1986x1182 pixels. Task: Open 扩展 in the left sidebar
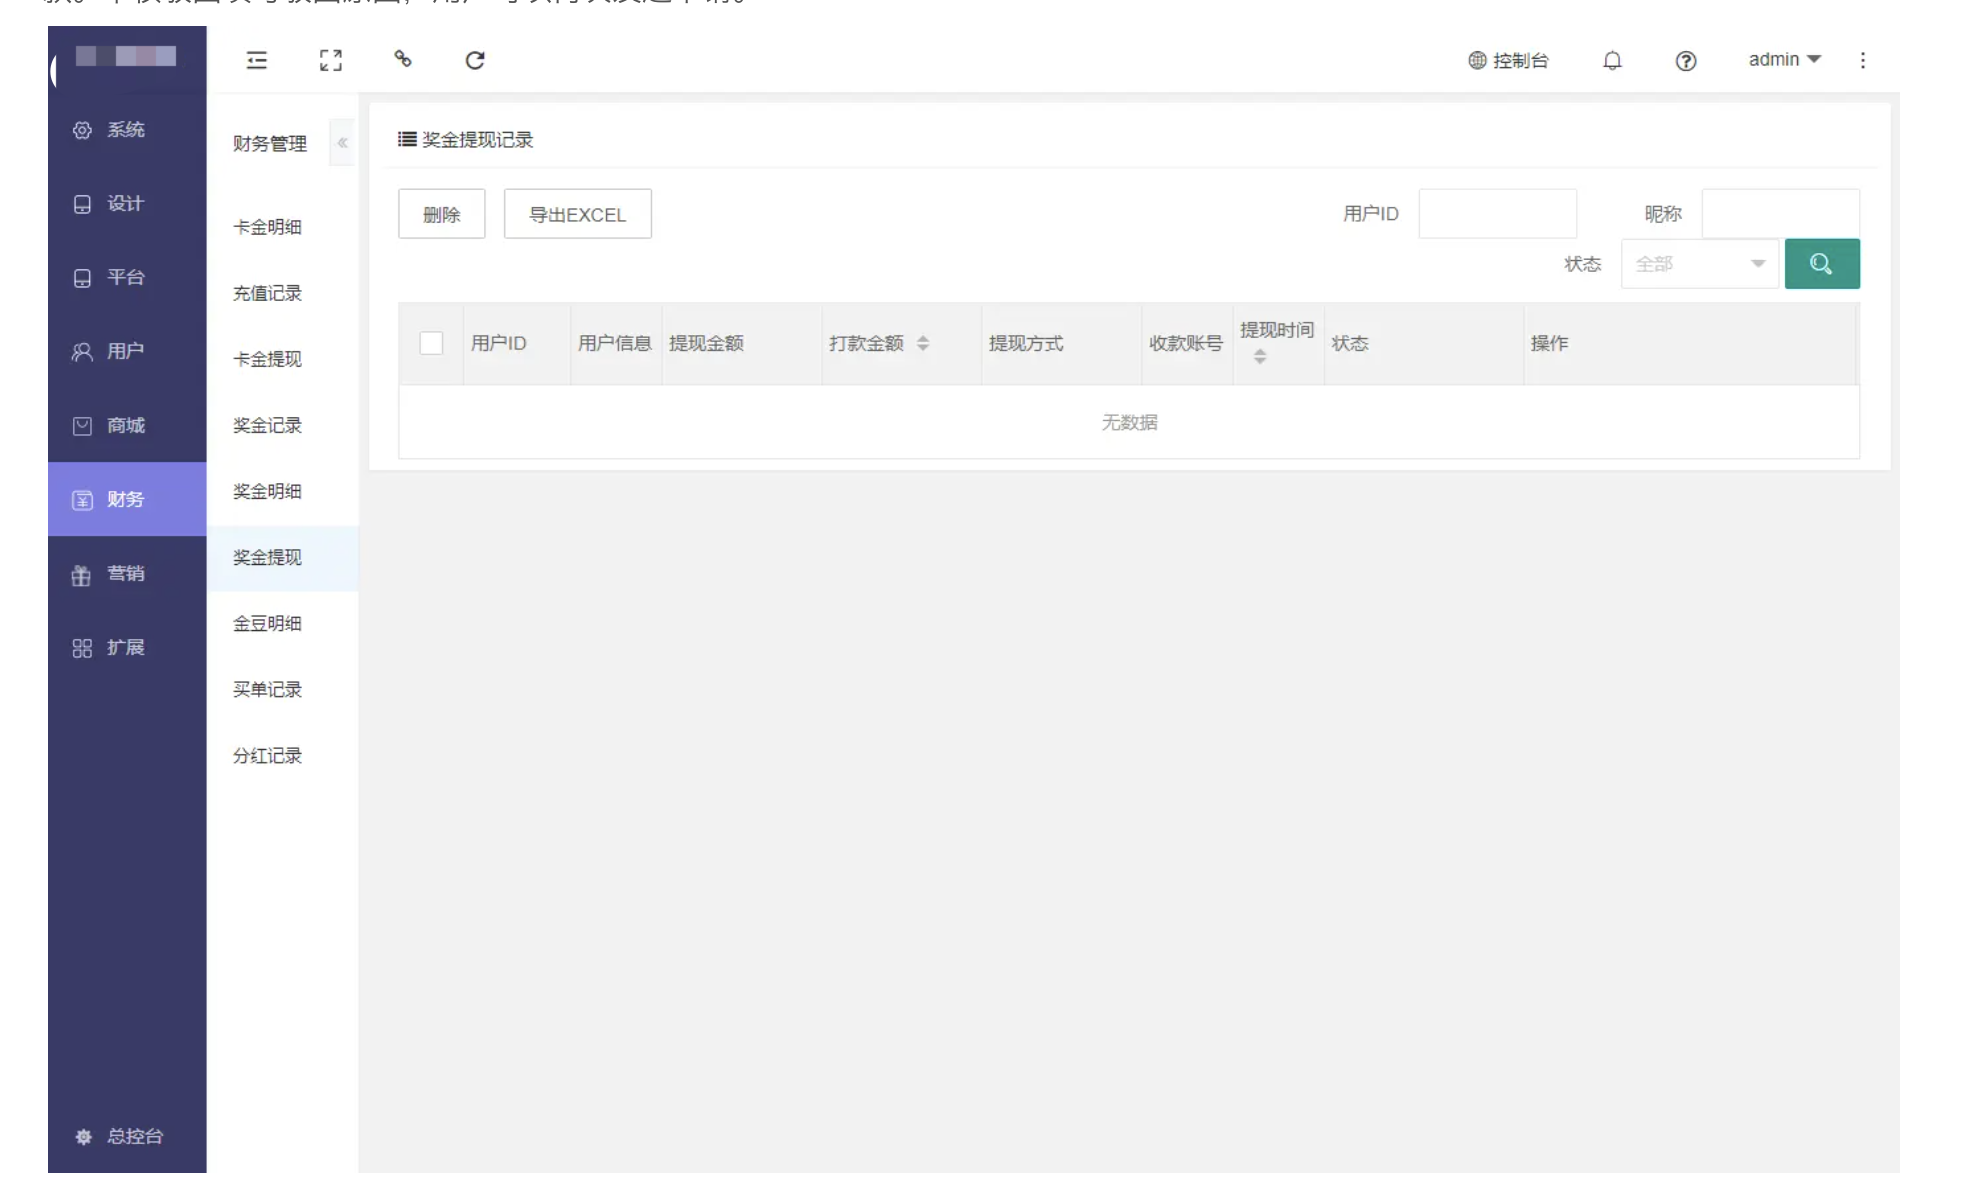pos(127,648)
